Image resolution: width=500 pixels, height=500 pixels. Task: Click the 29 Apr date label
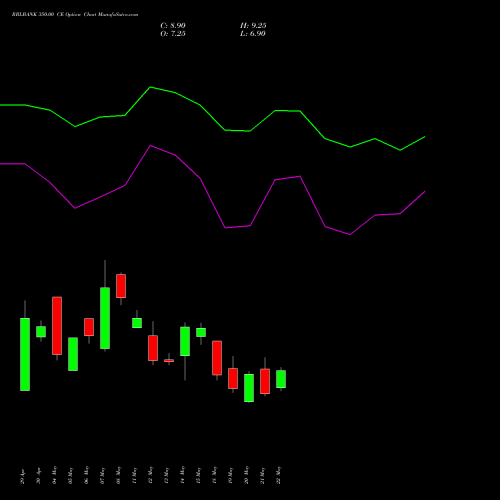point(22,477)
